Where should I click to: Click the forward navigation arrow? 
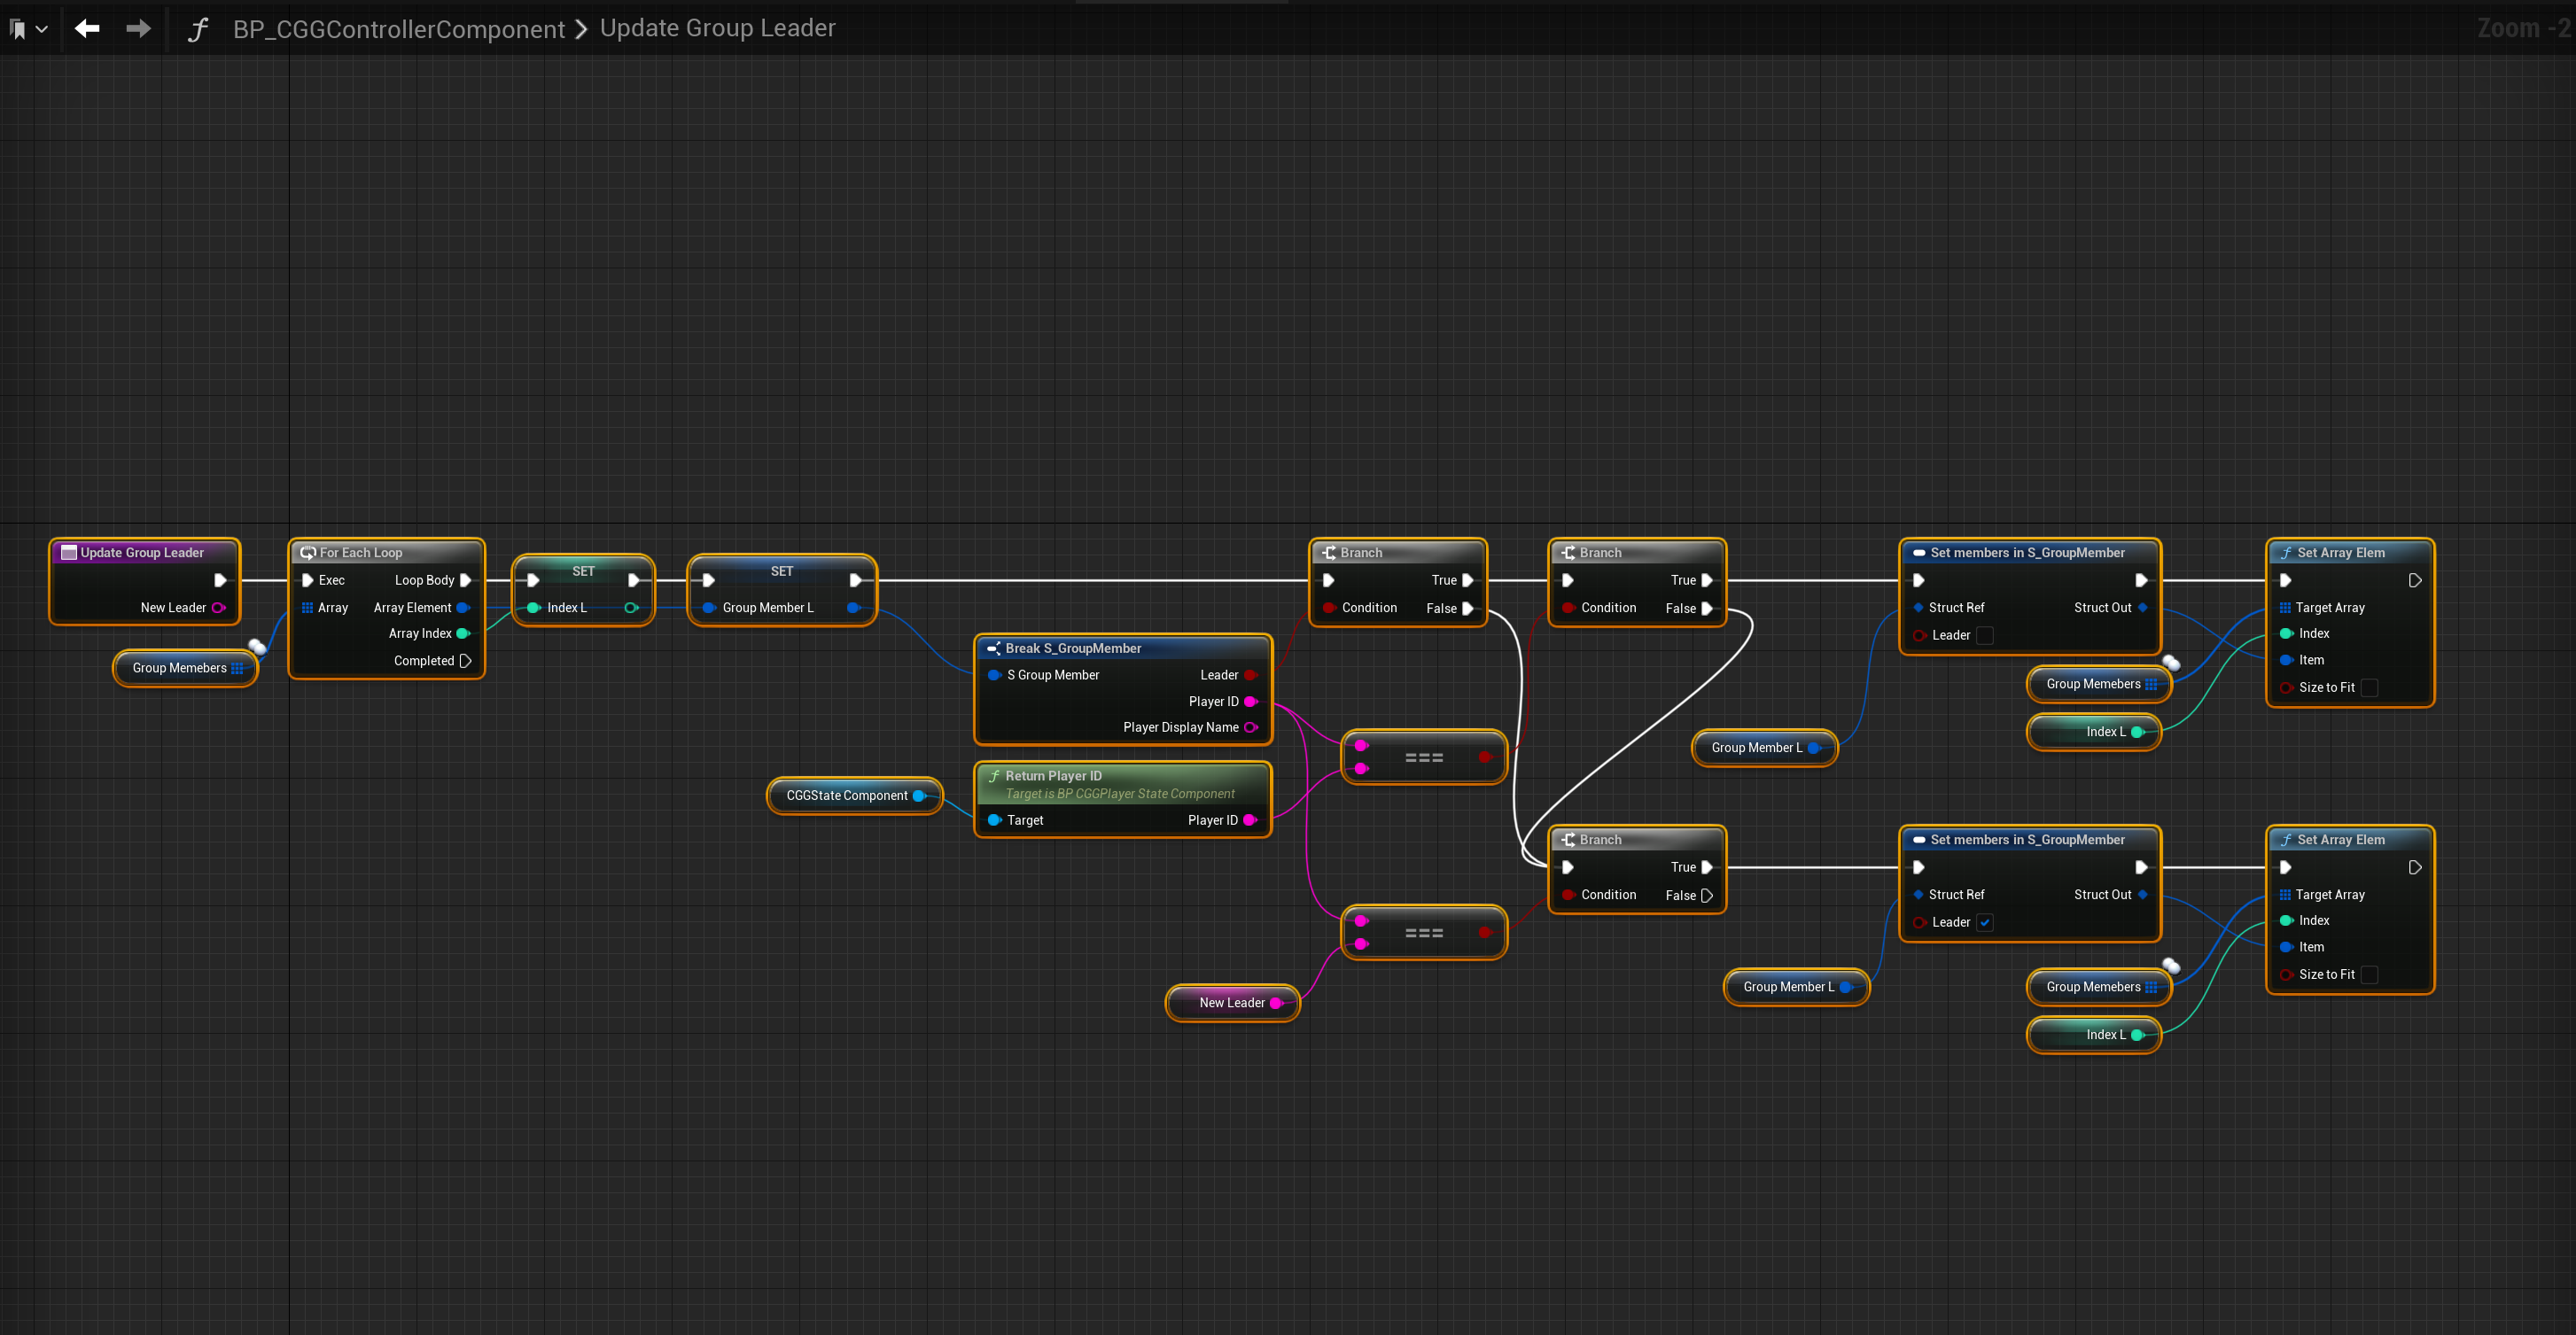[x=138, y=28]
